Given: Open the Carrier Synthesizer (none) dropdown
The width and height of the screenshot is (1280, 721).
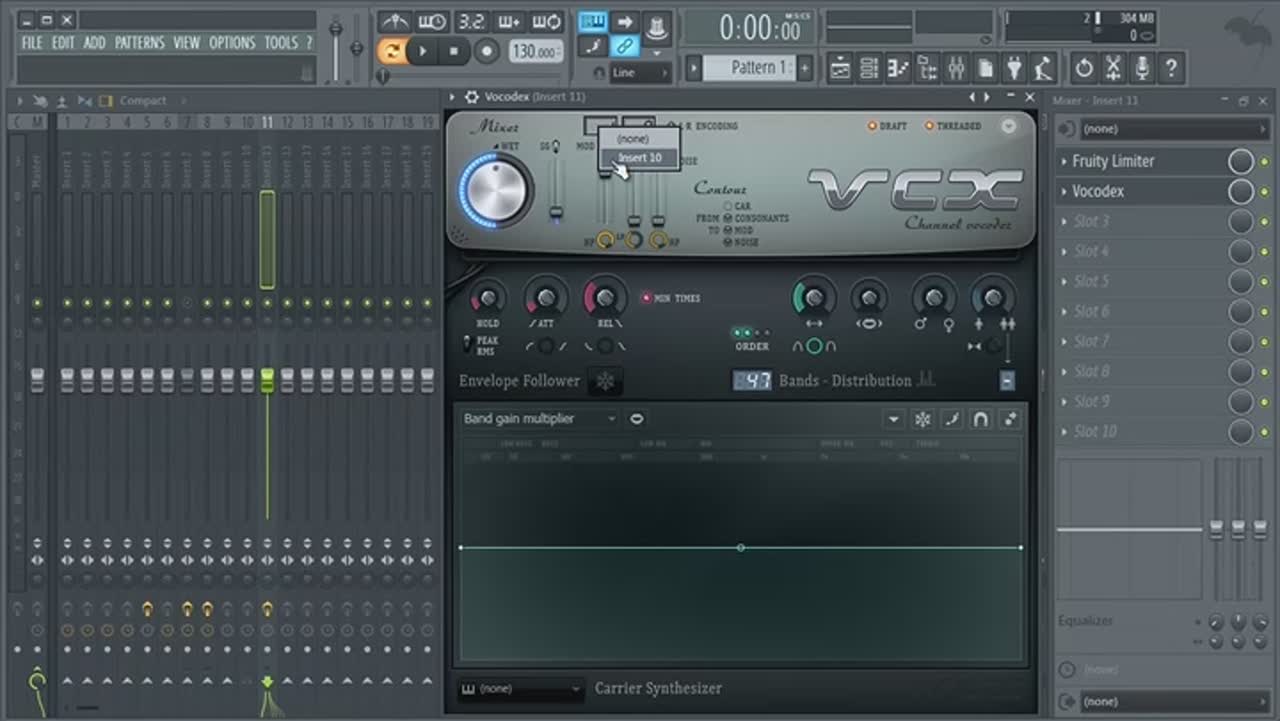Looking at the screenshot, I should click(x=521, y=689).
